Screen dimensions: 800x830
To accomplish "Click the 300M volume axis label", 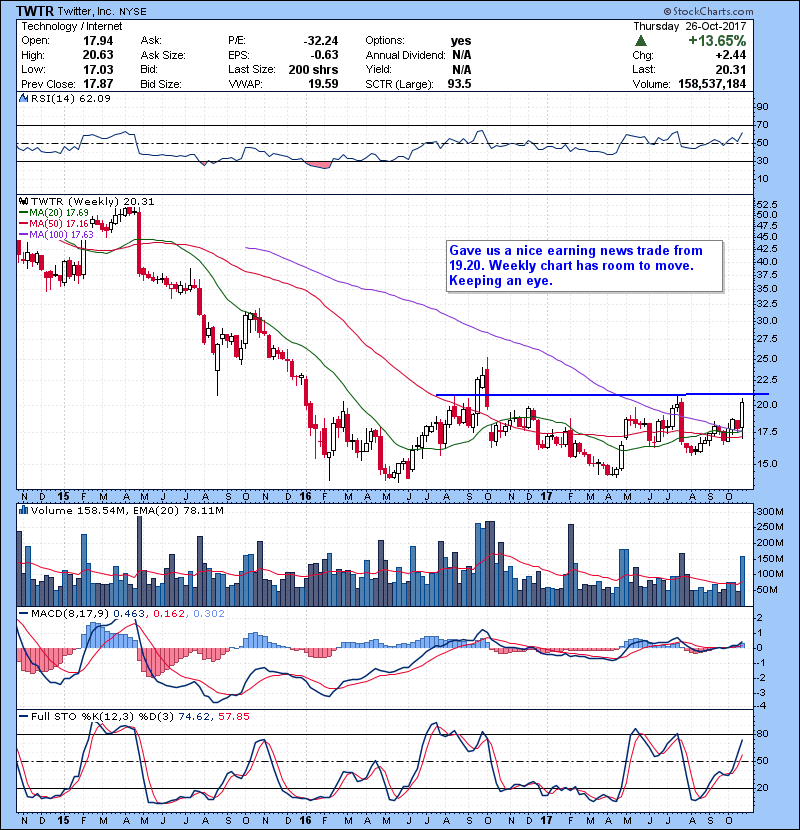I will pyautogui.click(x=770, y=512).
